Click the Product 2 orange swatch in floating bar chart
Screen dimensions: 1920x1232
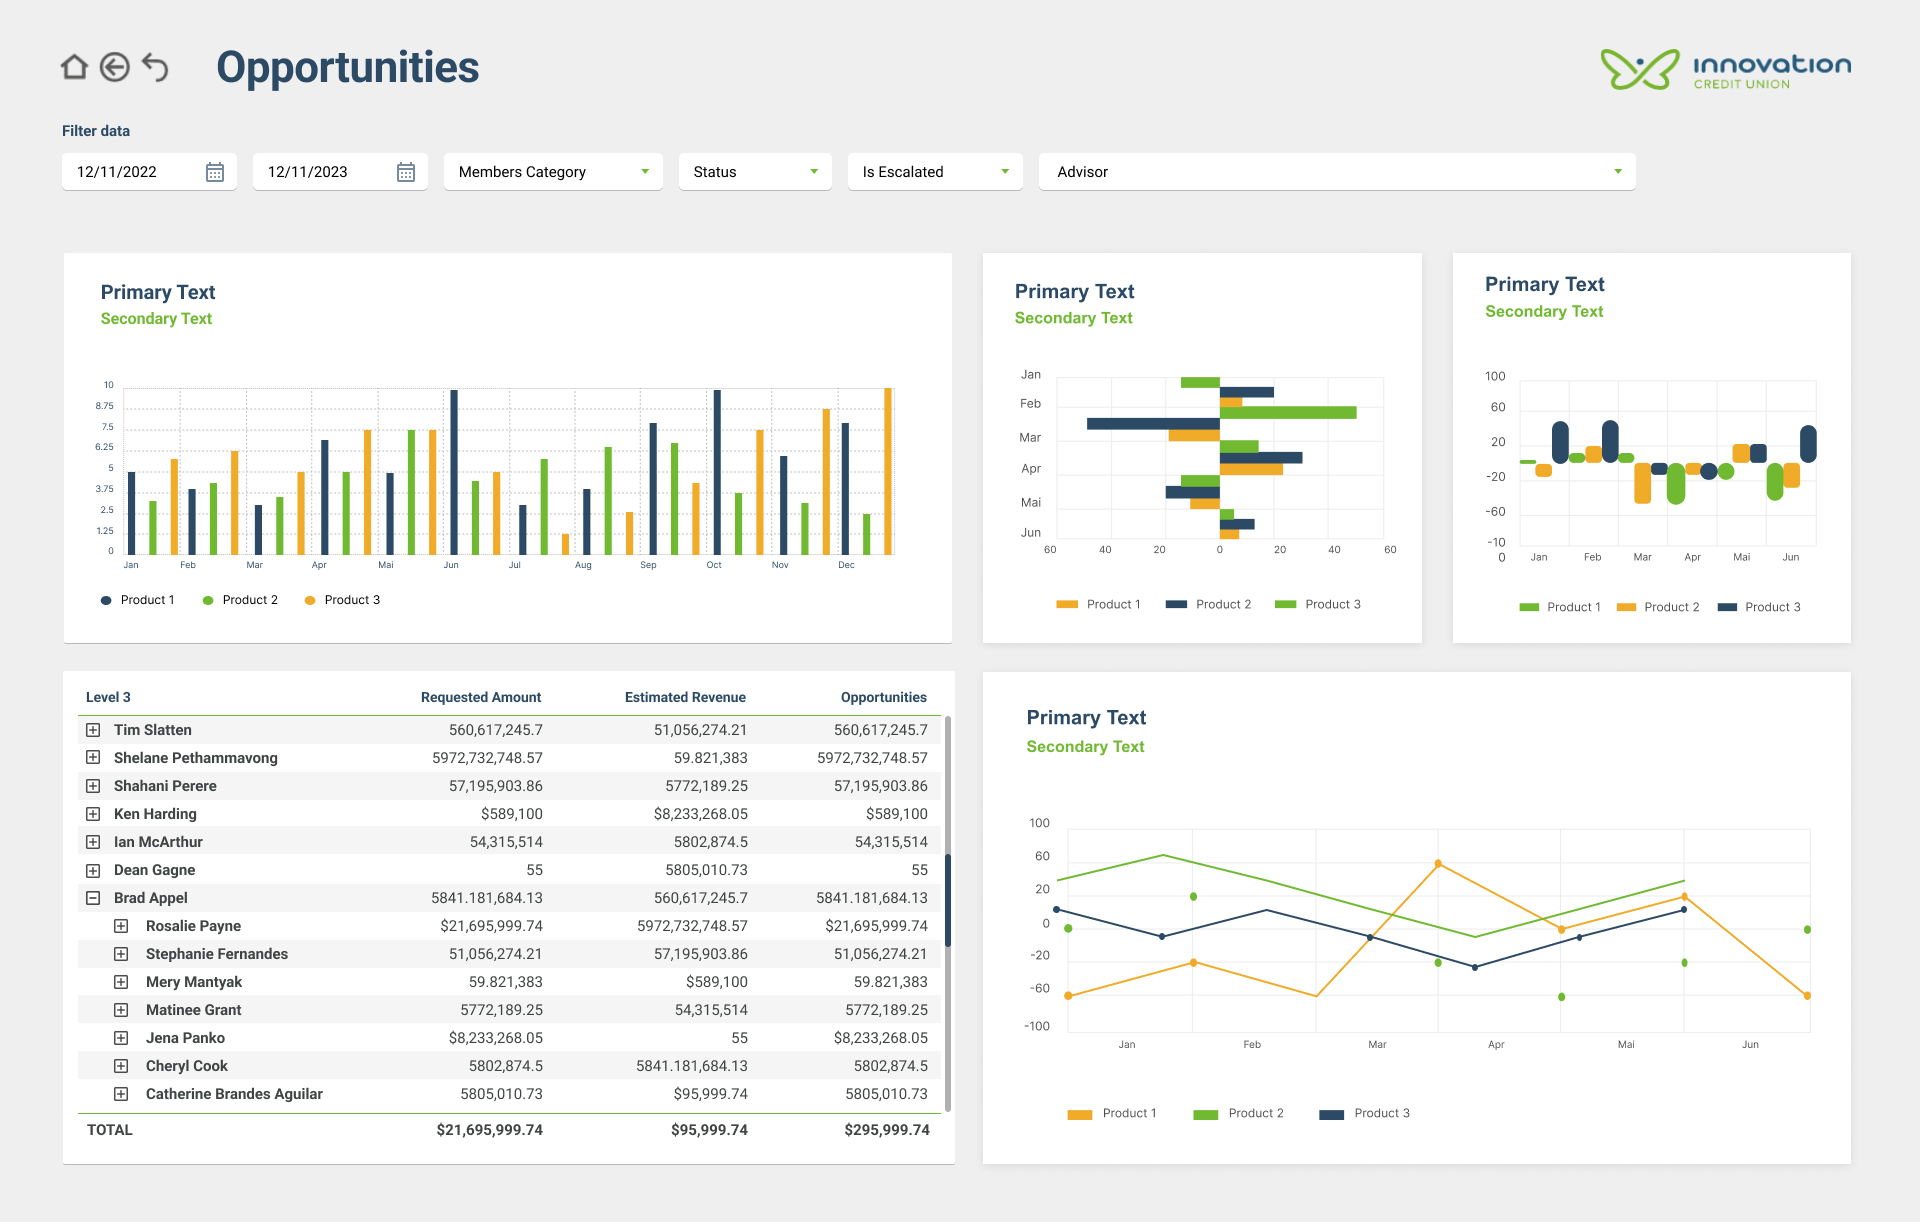click(x=1626, y=607)
